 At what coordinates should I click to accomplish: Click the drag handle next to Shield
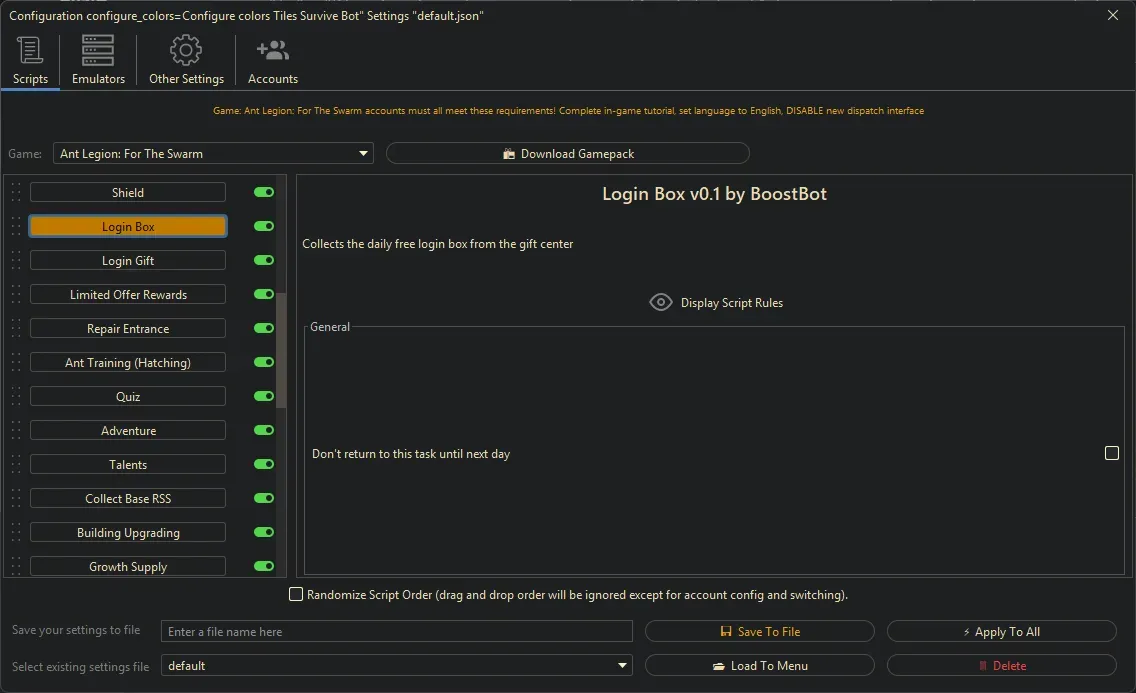[x=16, y=192]
